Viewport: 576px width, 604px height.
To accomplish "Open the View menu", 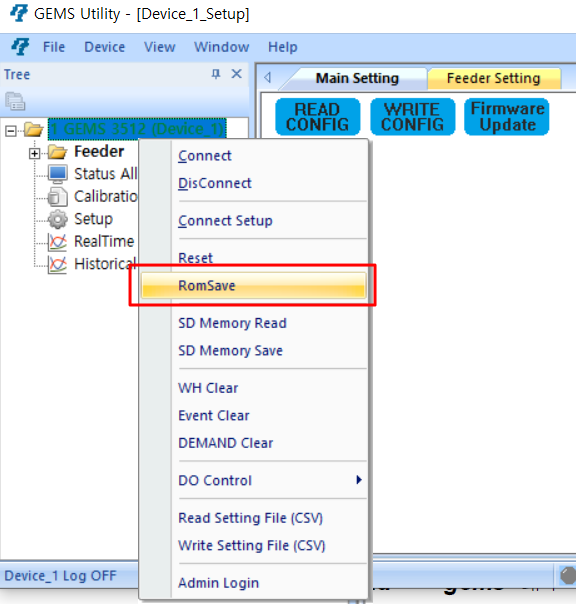I will pyautogui.click(x=160, y=47).
